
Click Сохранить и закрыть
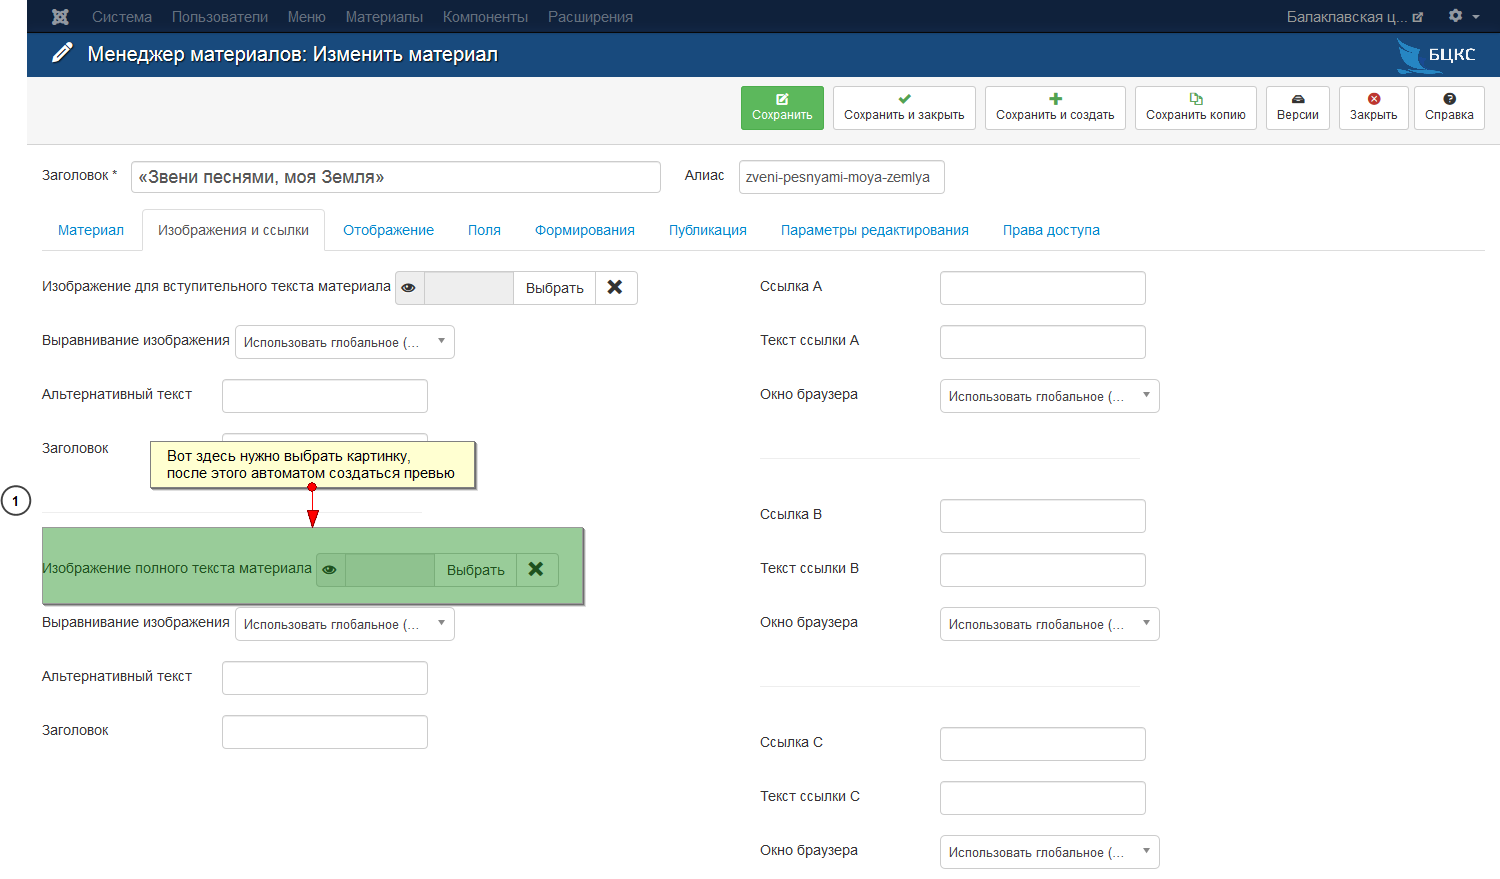904,107
